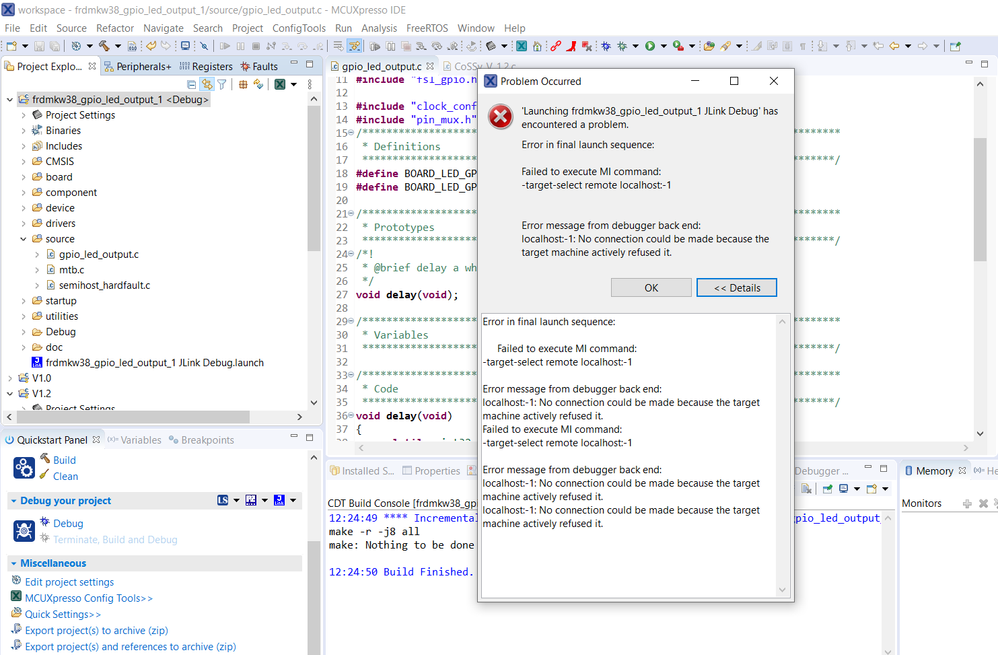This screenshot has height=655, width=998.
Task: Close the gpio_led_output.c editor tab
Action: pos(430,66)
